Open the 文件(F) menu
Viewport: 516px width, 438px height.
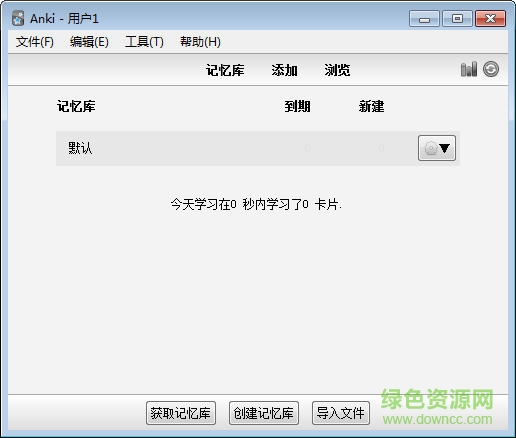coord(34,42)
